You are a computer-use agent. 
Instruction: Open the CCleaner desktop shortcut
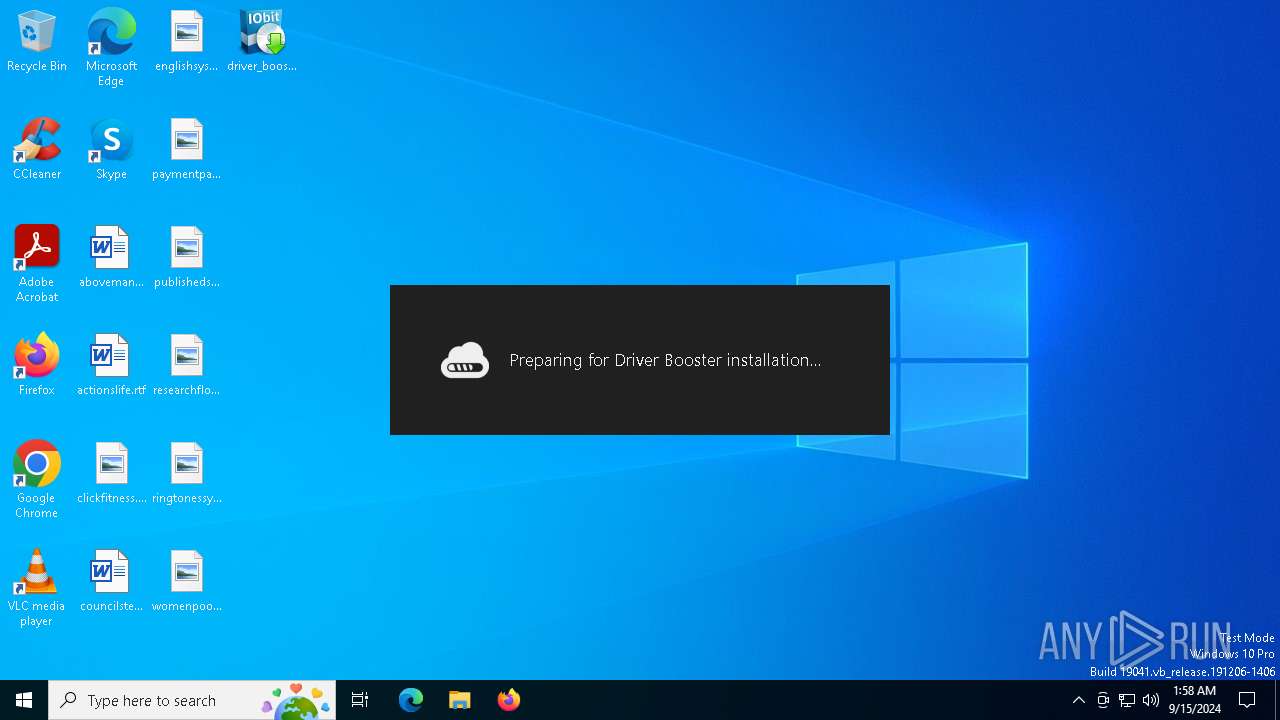click(37, 150)
